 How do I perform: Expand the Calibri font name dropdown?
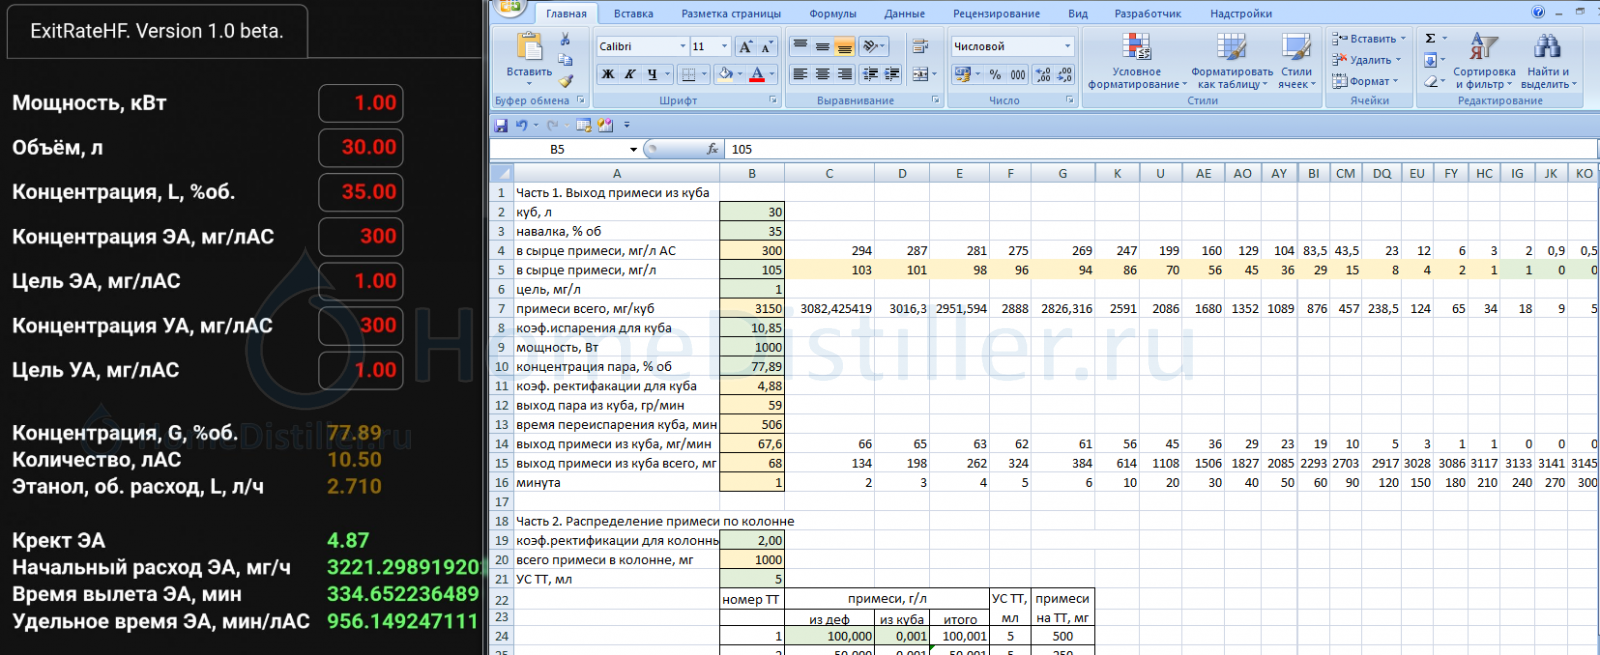click(x=683, y=46)
